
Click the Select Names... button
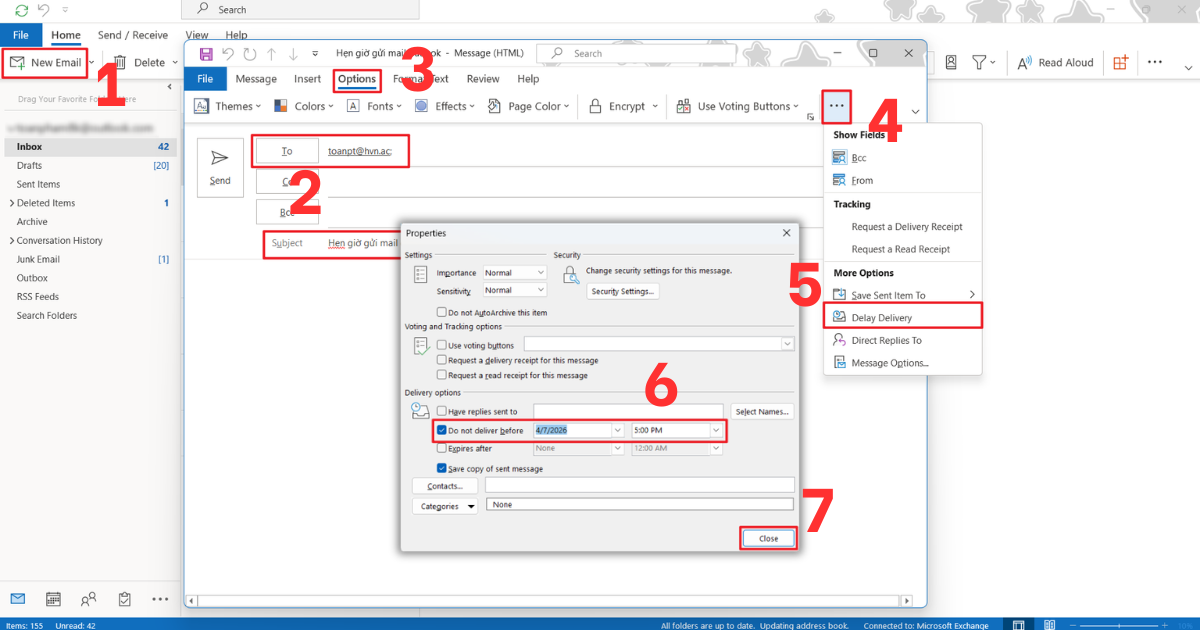point(763,411)
